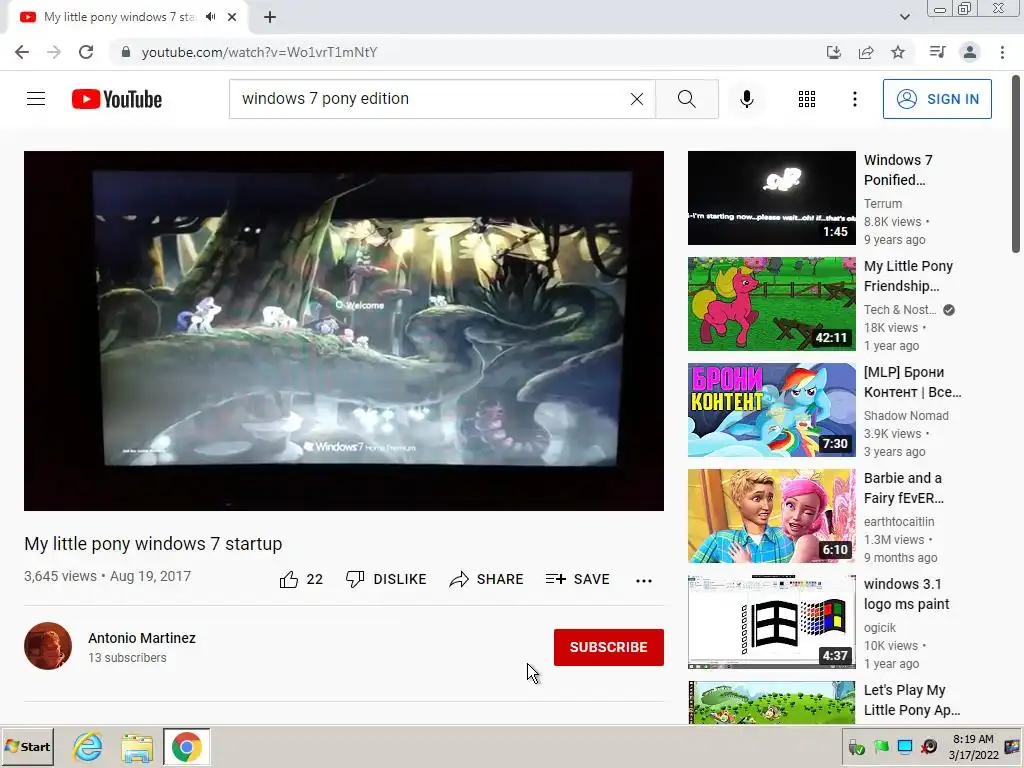The image size is (1024, 768).
Task: Open the media control icon in Chrome toolbar
Action: coord(937,52)
